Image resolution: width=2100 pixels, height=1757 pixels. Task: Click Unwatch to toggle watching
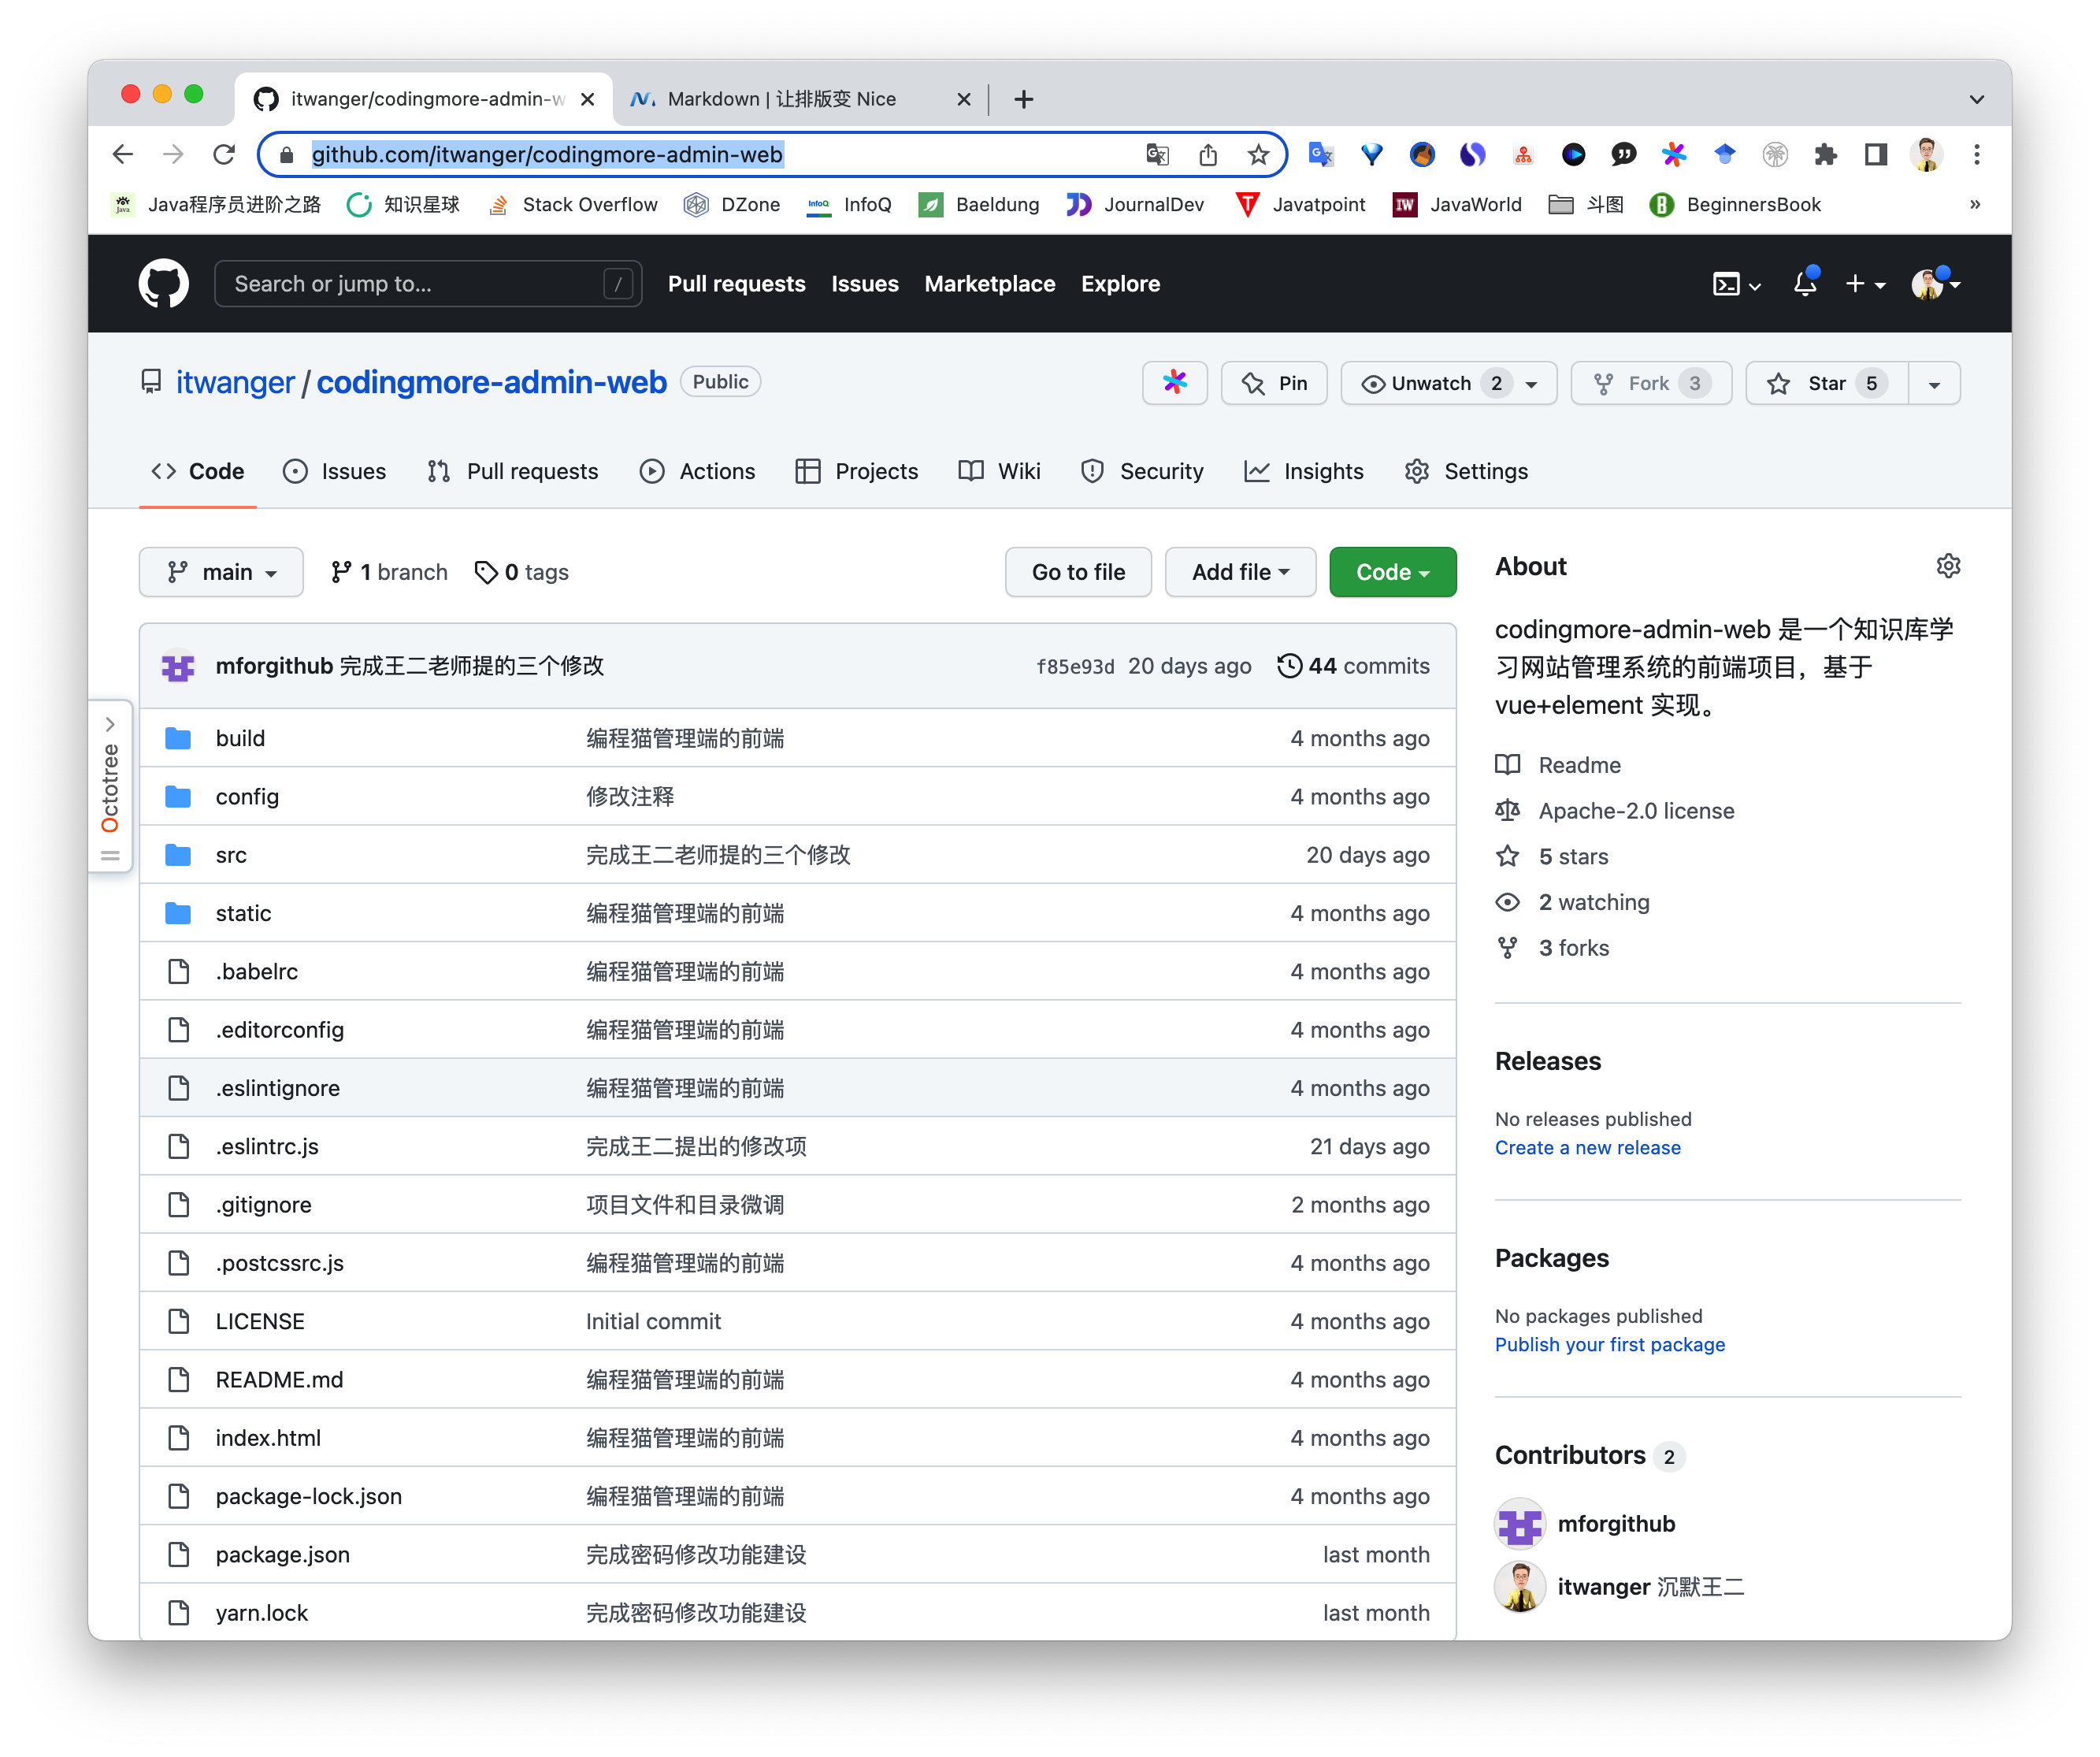[x=1429, y=383]
